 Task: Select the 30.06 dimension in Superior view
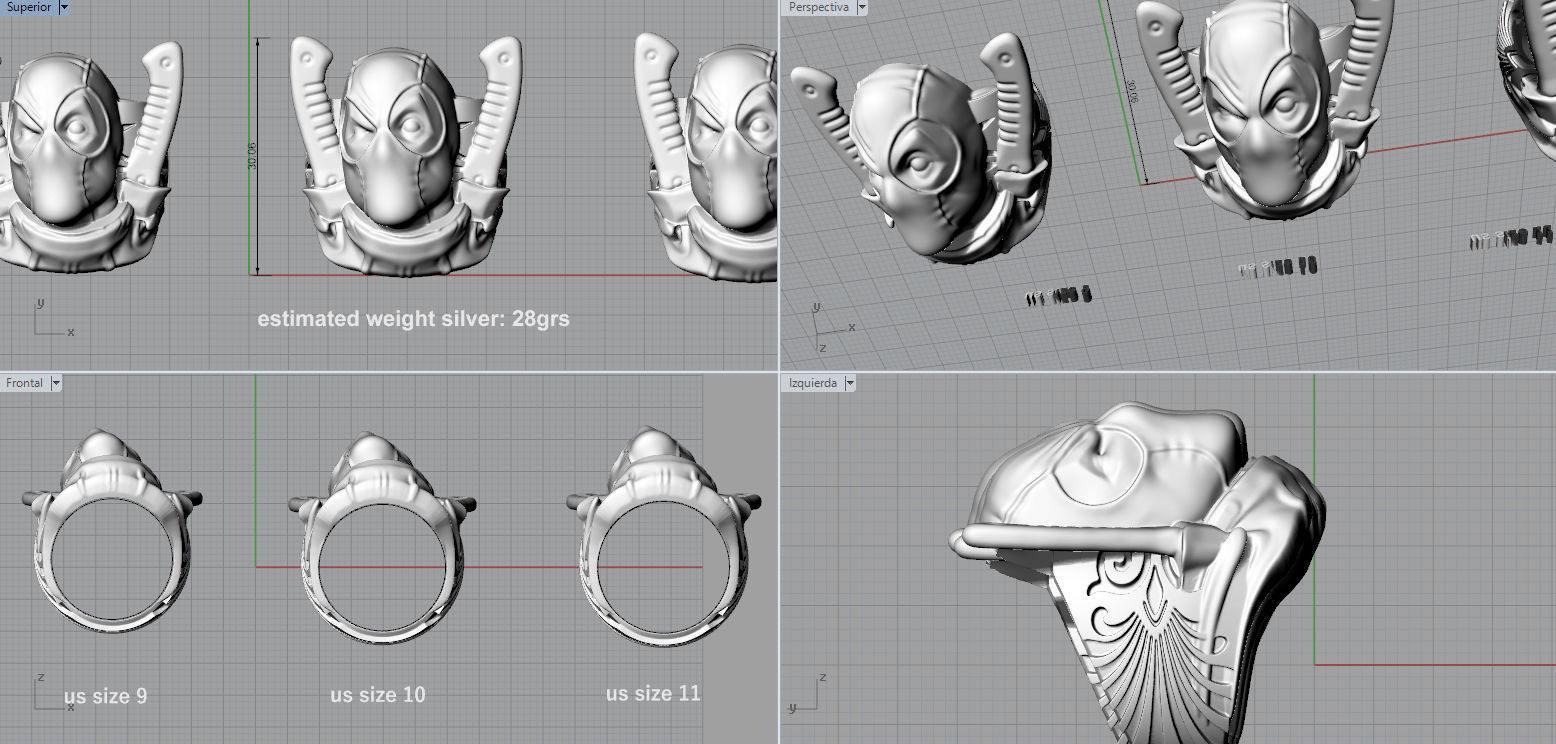(251, 156)
